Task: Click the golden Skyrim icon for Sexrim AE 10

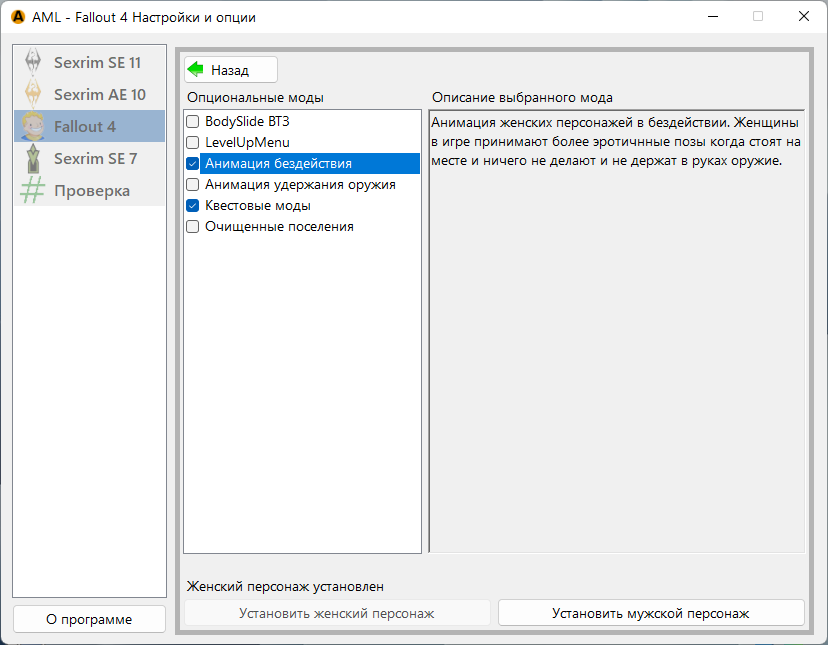Action: pos(33,94)
